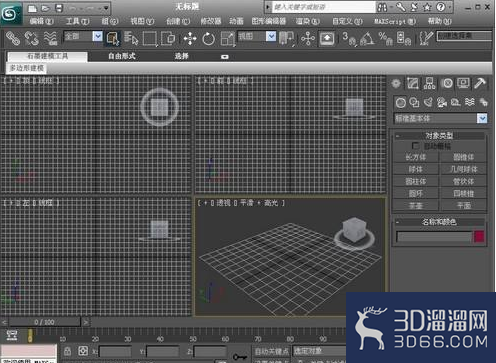
Task: Click the wrench subscription icon in title bar
Action: click(401, 7)
